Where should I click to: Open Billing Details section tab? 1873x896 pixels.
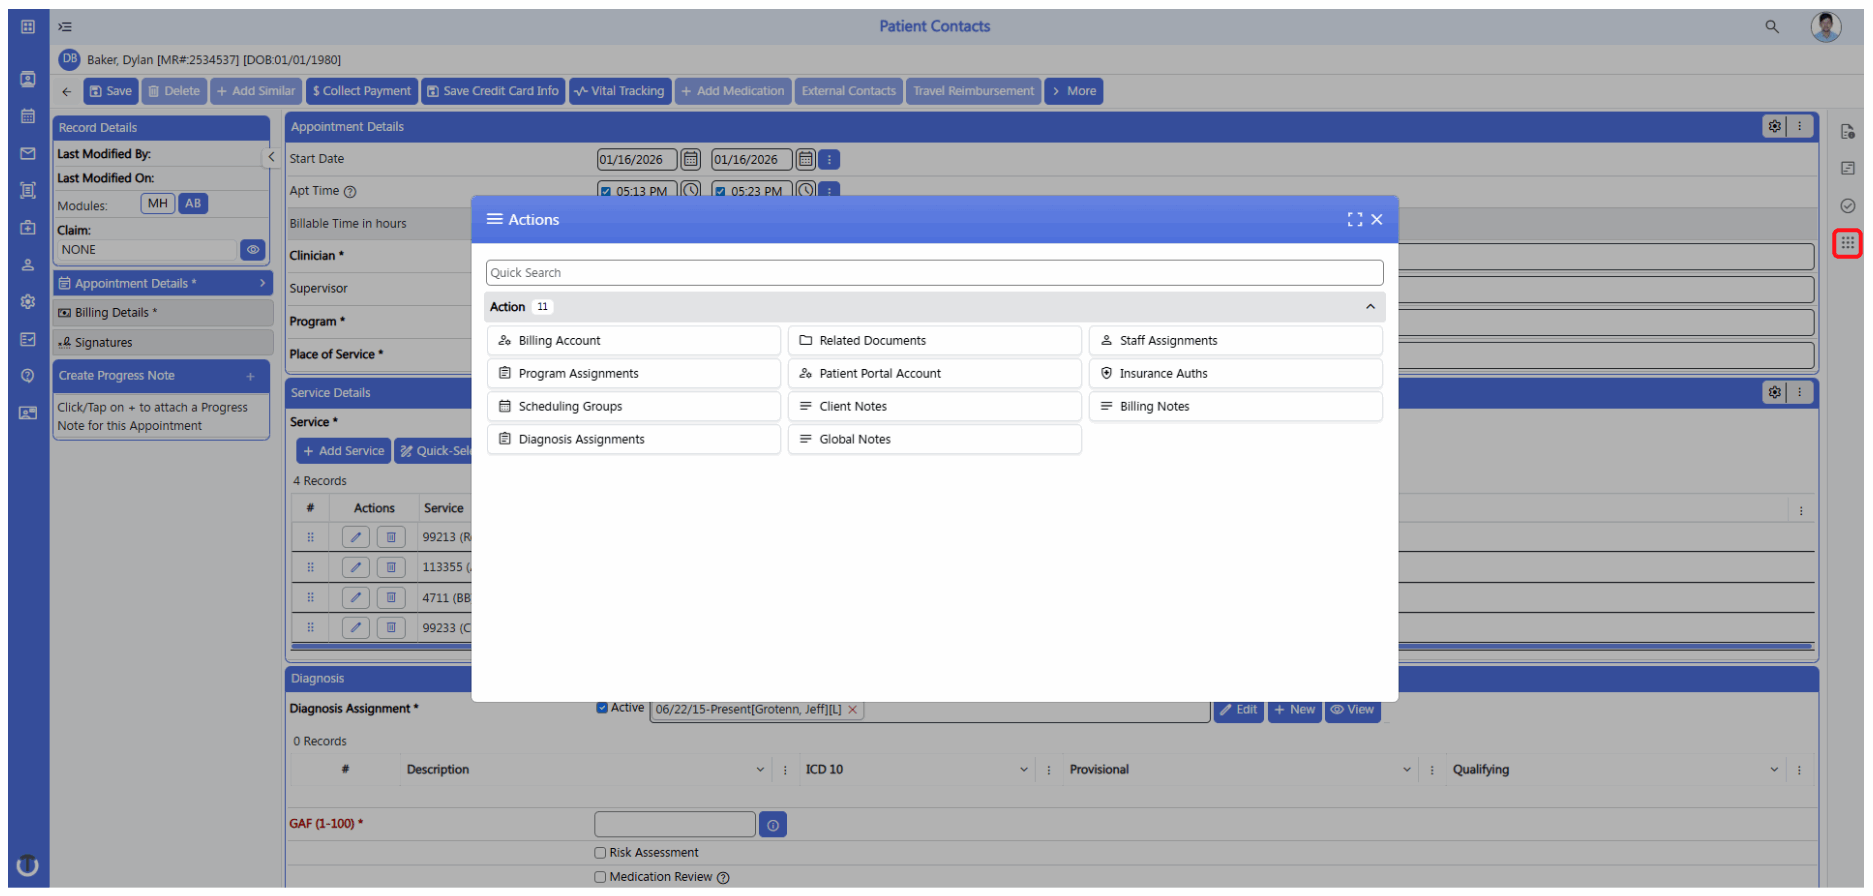[162, 313]
